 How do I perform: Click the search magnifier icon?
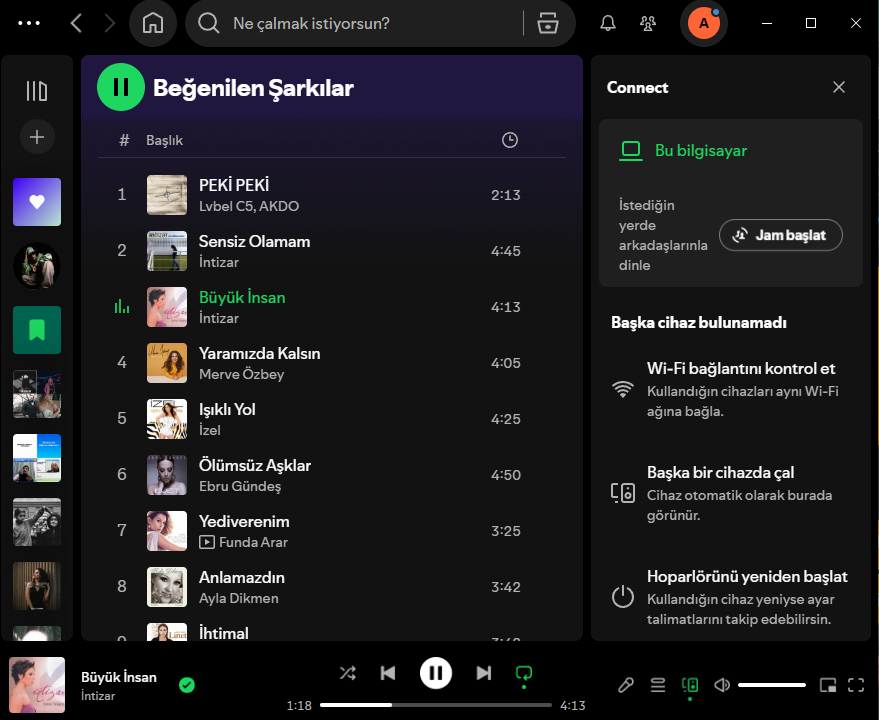(x=209, y=23)
